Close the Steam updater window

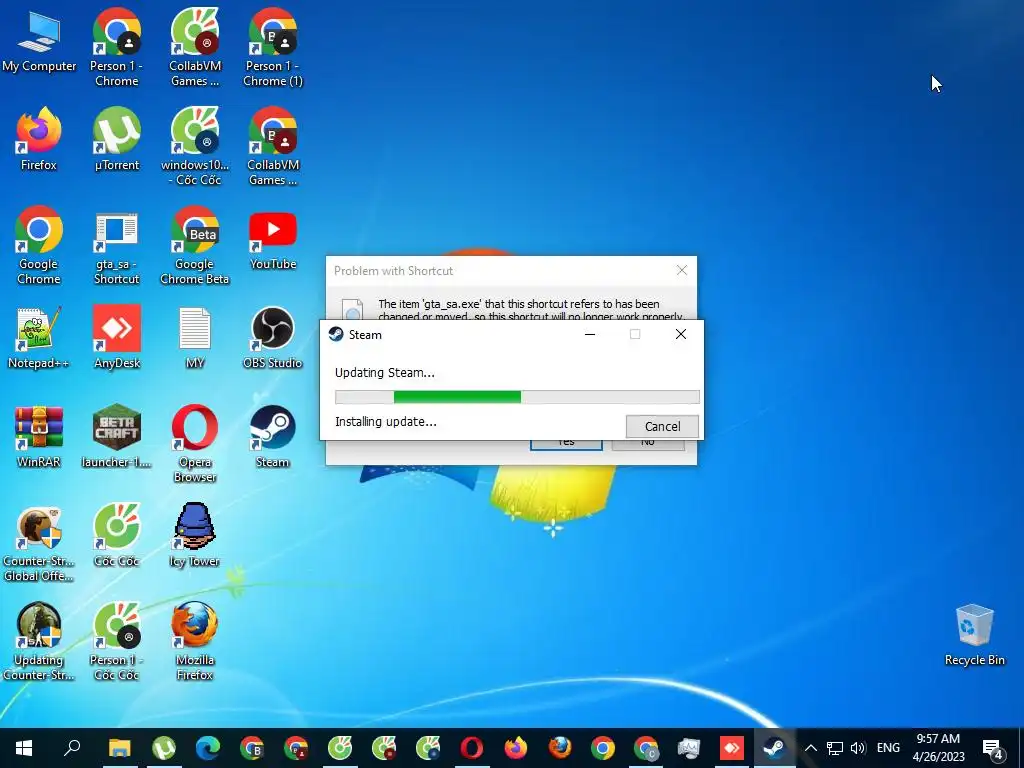(680, 334)
